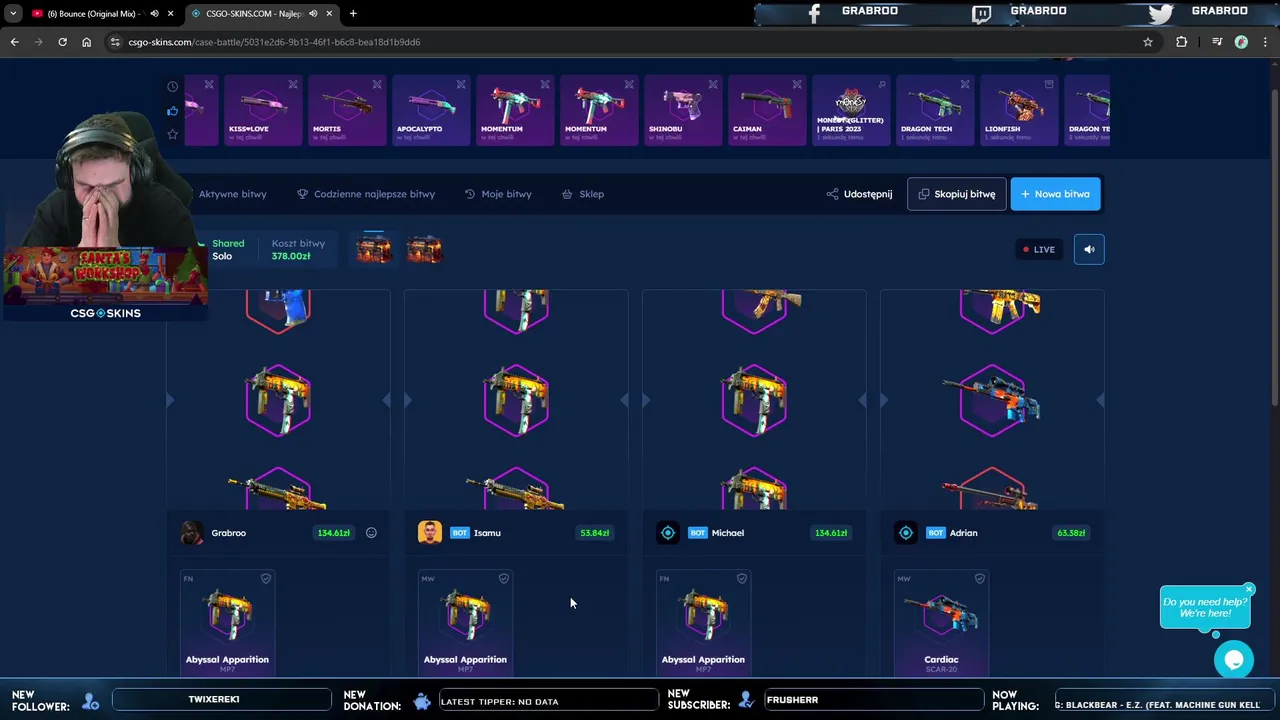Click the corner icon on the LIONFISH drop
Screen dimensions: 1280x720
tap(1049, 84)
